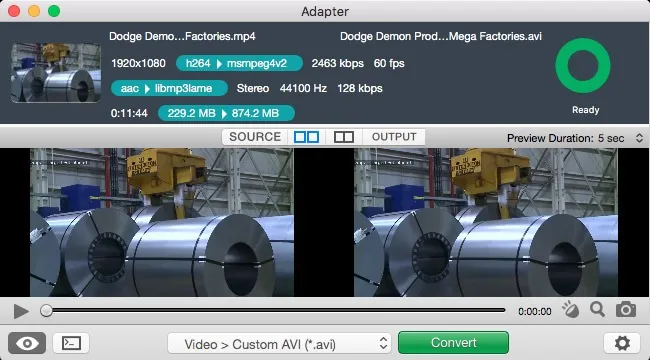Close the Adapter window with red button

click(x=14, y=11)
